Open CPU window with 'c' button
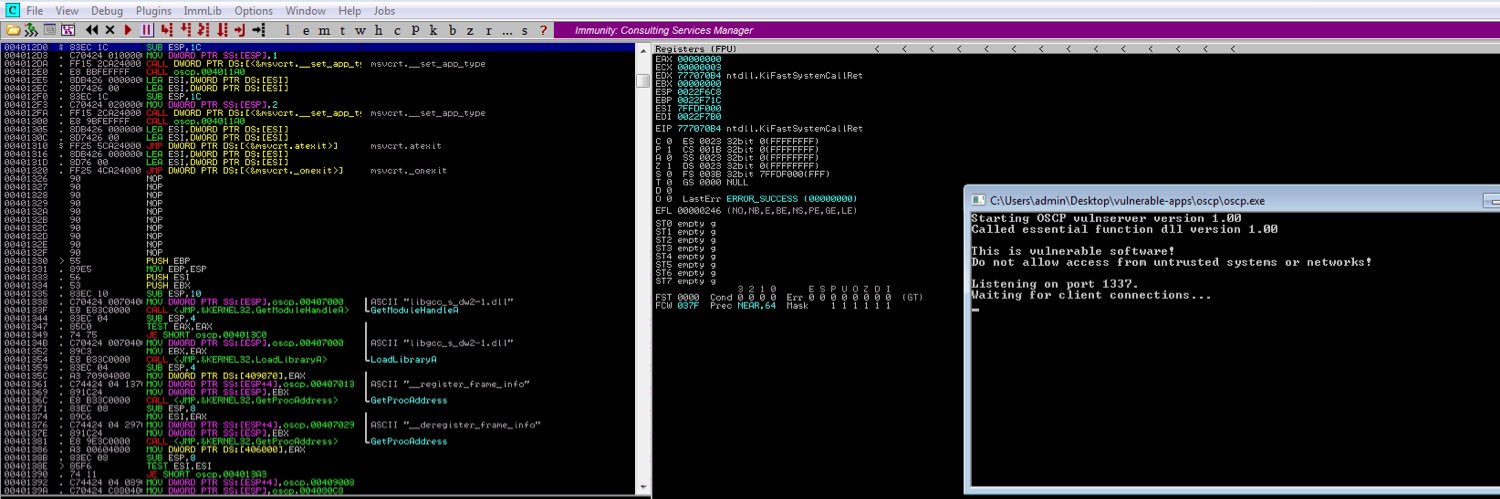 (396, 30)
